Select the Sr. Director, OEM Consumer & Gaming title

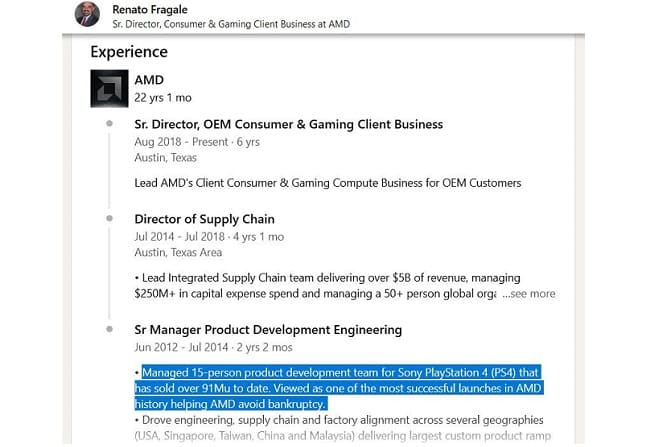(x=289, y=124)
